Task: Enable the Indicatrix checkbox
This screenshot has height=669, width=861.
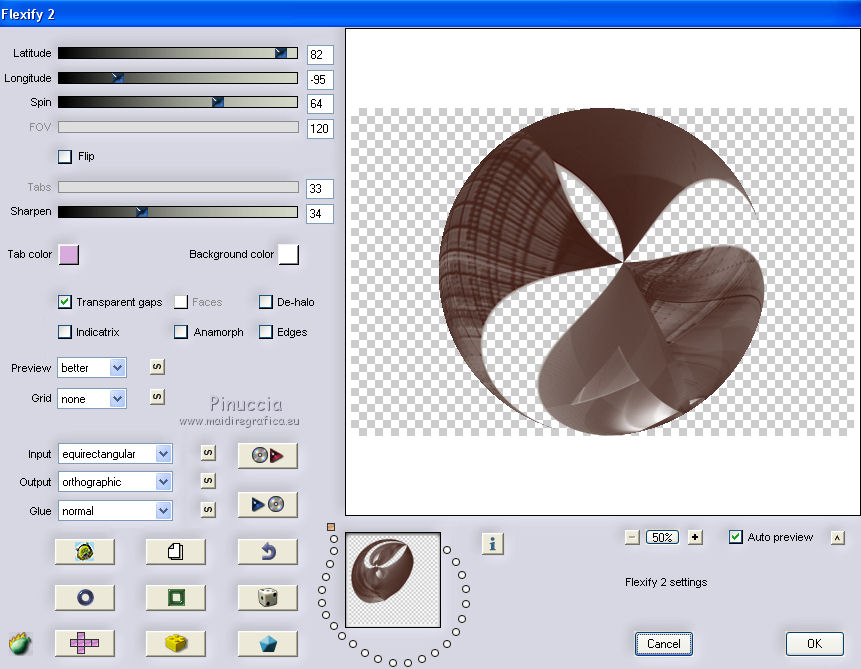Action: pos(65,332)
